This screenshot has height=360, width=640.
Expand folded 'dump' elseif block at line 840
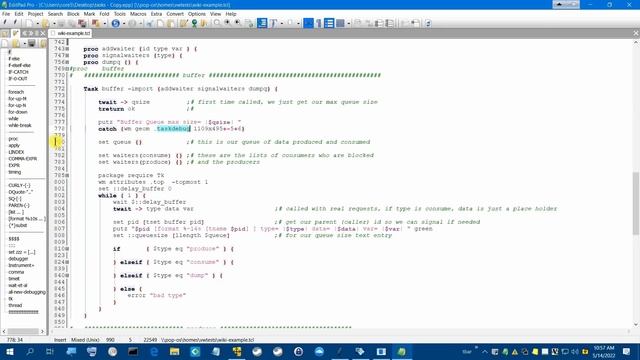click(68, 276)
